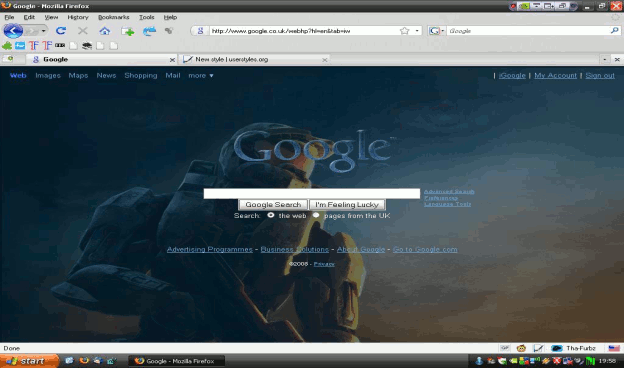Open Business Solutions link
The width and height of the screenshot is (624, 368).
(x=294, y=249)
